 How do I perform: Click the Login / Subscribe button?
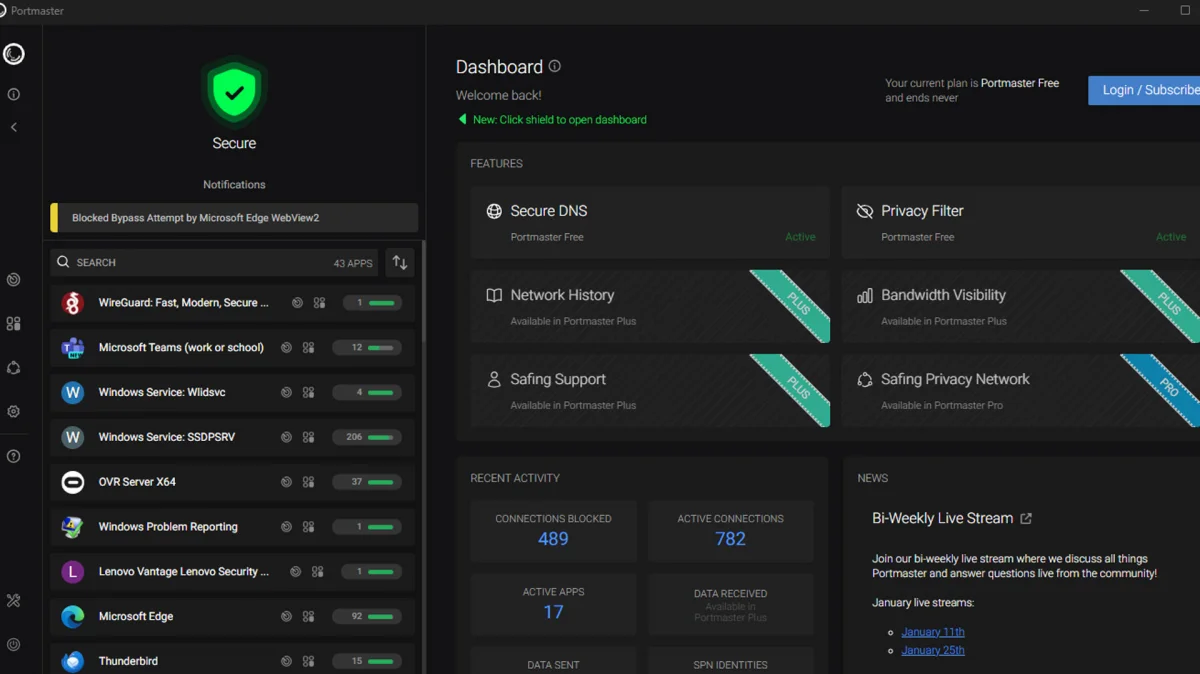(x=1144, y=90)
